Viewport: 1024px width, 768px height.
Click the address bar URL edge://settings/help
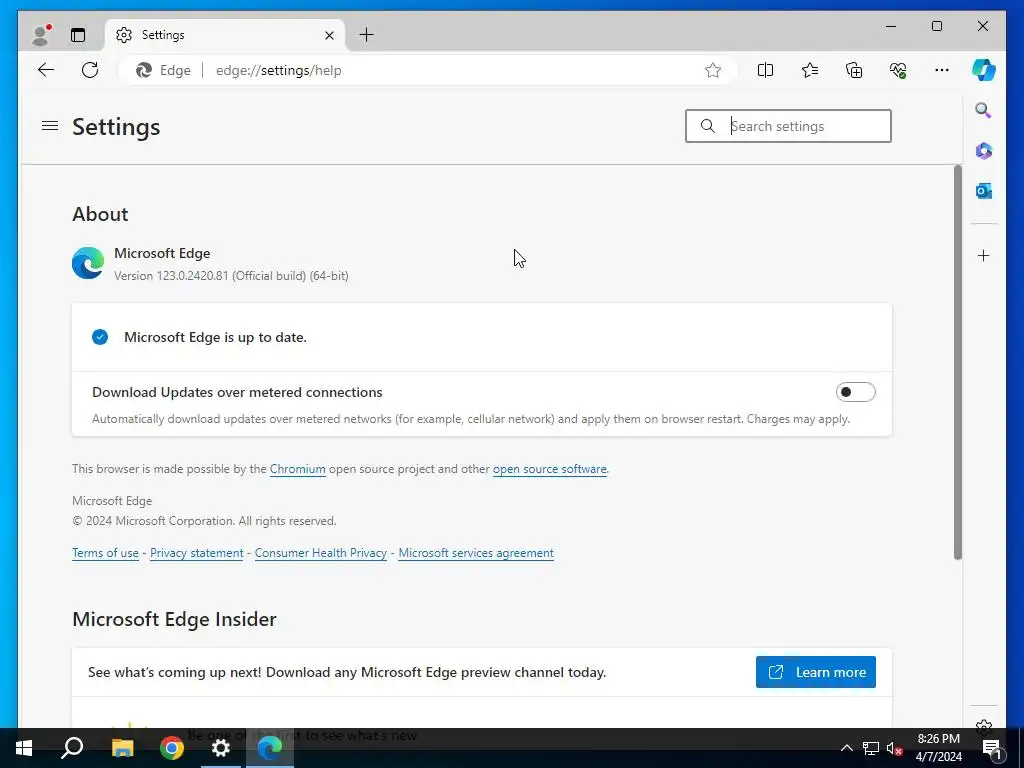point(279,71)
